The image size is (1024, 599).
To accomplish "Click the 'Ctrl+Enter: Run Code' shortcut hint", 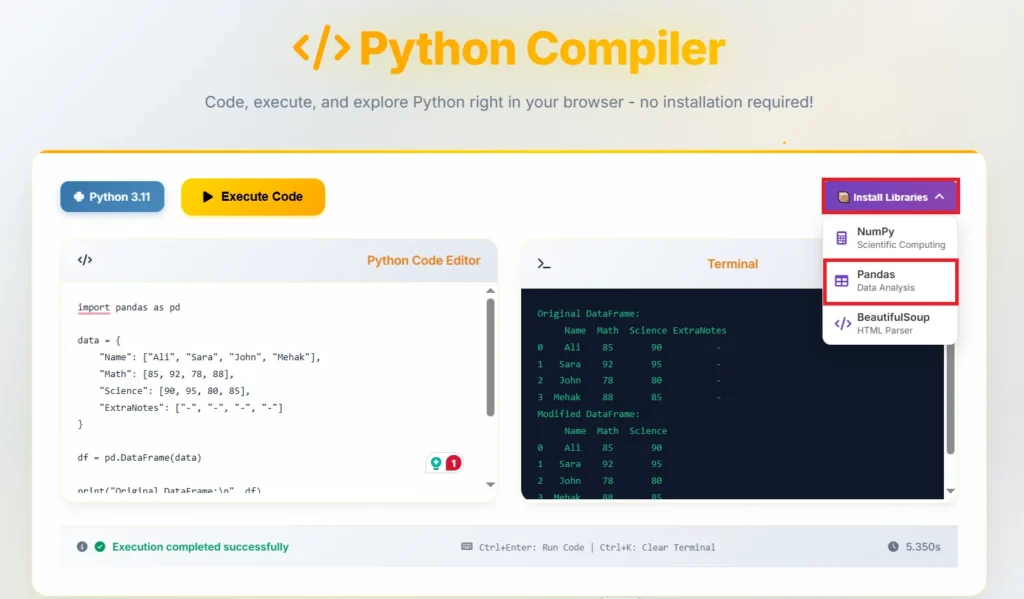I will 532,547.
